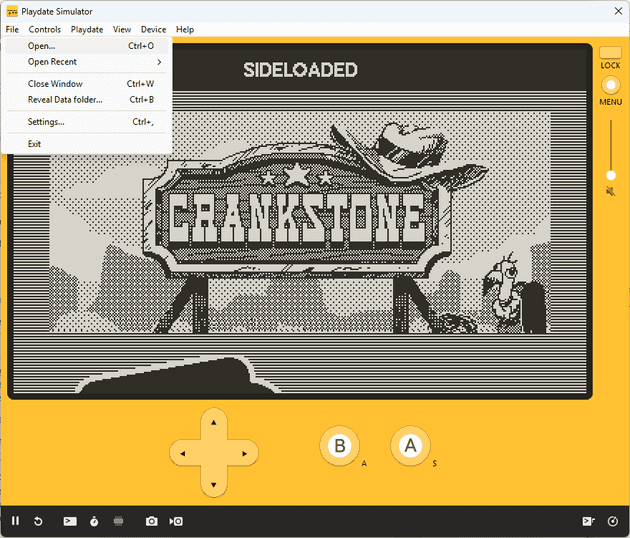Open the Controls menu
630x538 pixels.
pyautogui.click(x=45, y=30)
